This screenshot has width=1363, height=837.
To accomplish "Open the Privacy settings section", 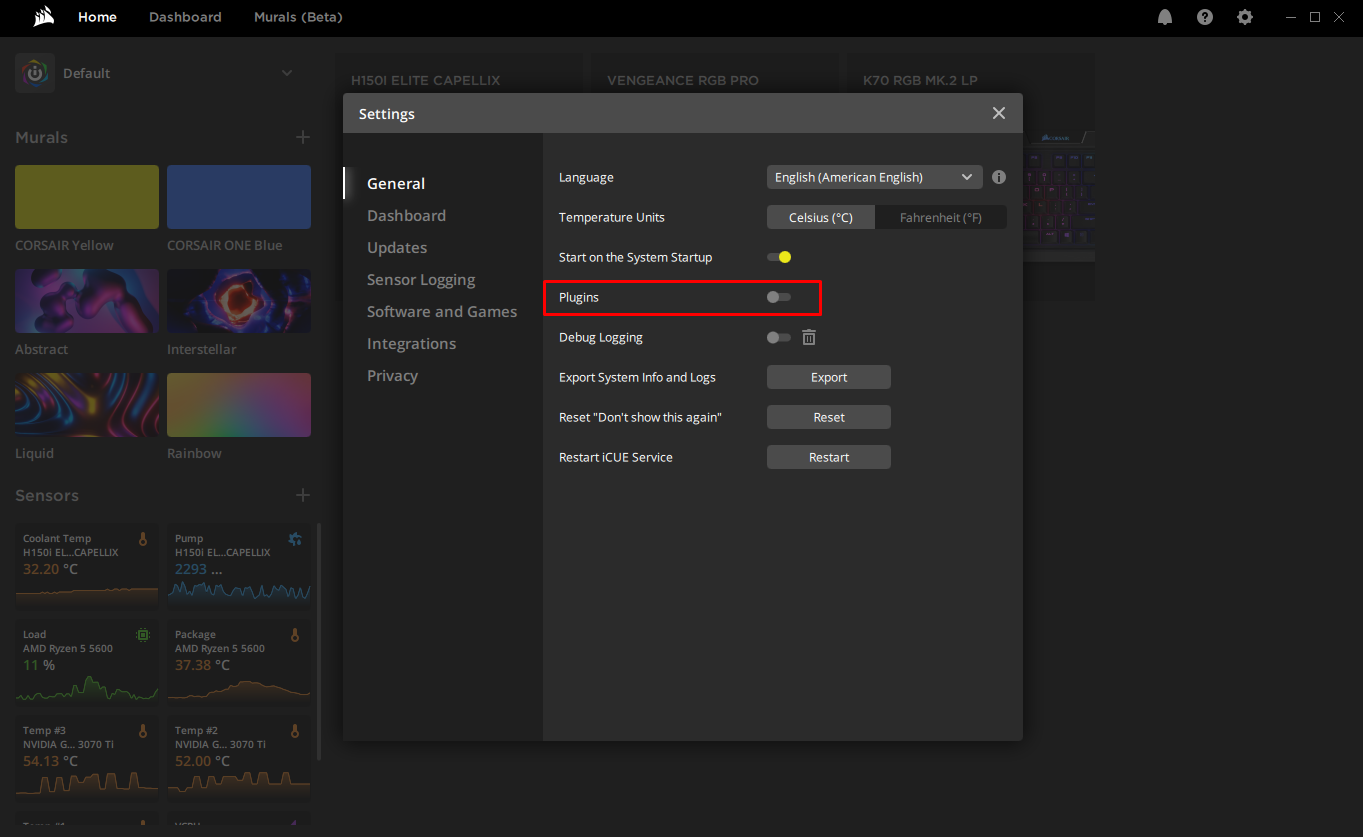I will pyautogui.click(x=392, y=375).
